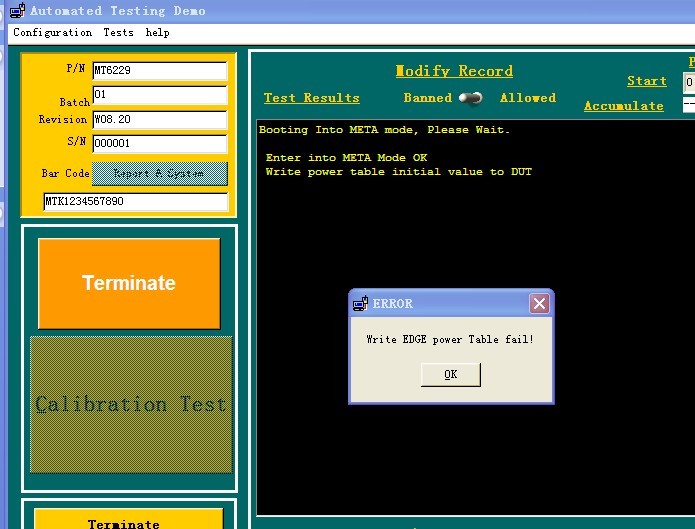Click the Revision field W08.20

(x=160, y=120)
